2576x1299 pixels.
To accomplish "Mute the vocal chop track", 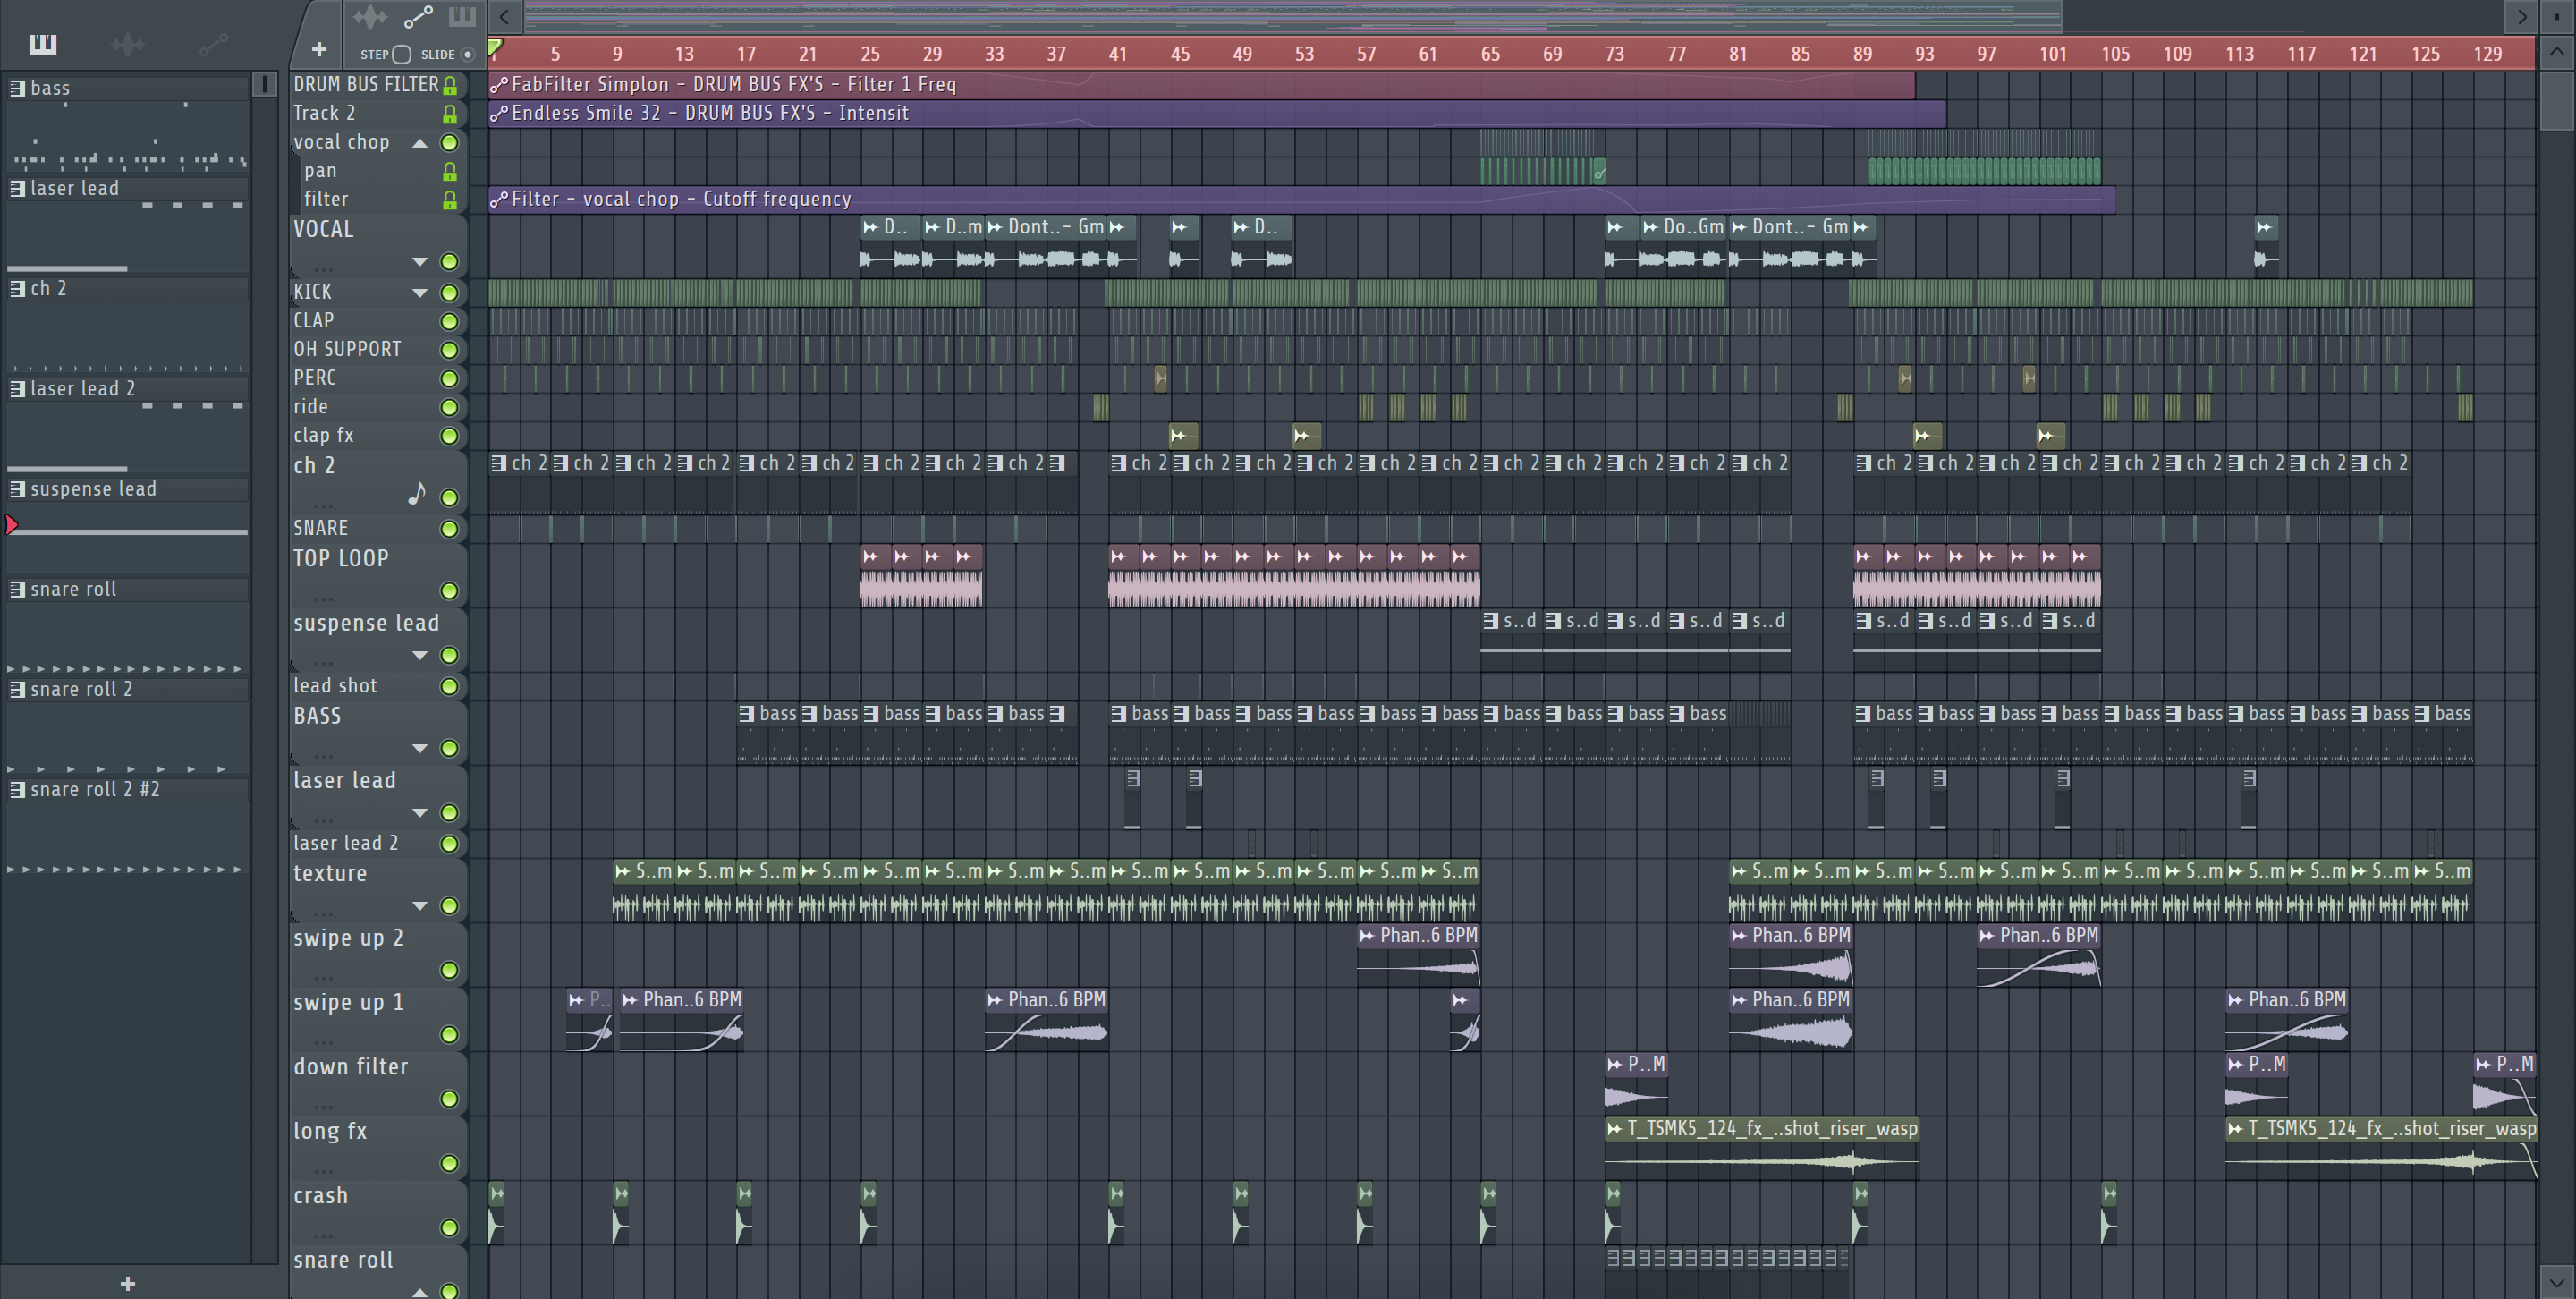I will [450, 143].
